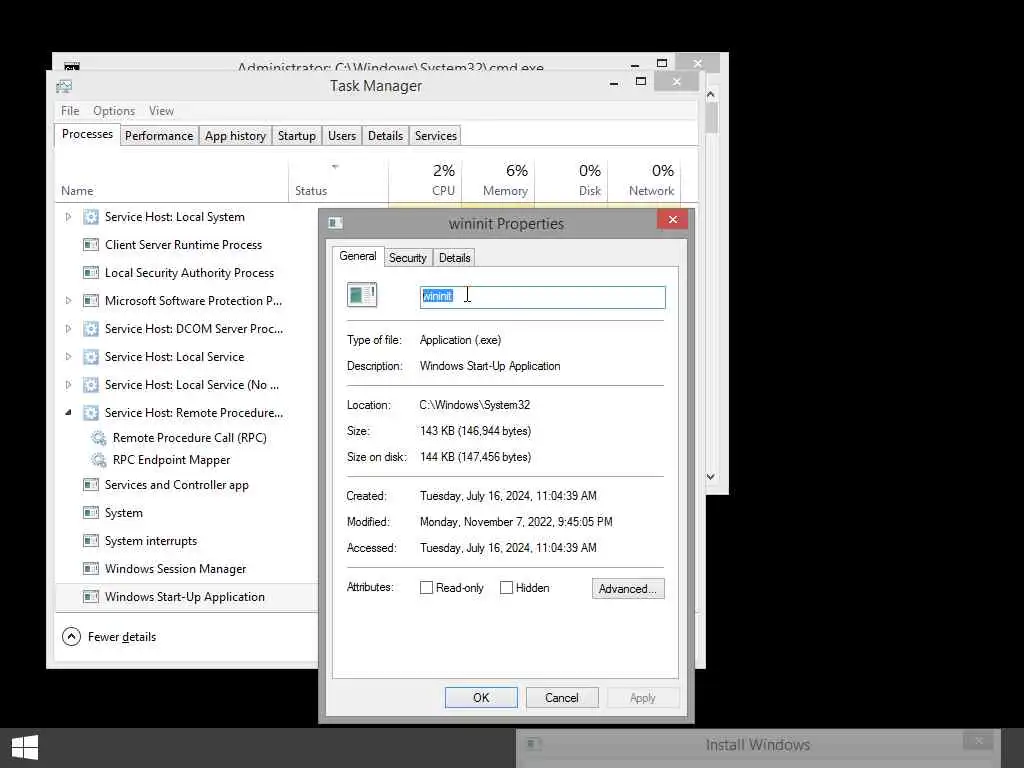Click the Service Host: Local Service (No ...) icon
Screen dimensions: 1024x768
91,385
